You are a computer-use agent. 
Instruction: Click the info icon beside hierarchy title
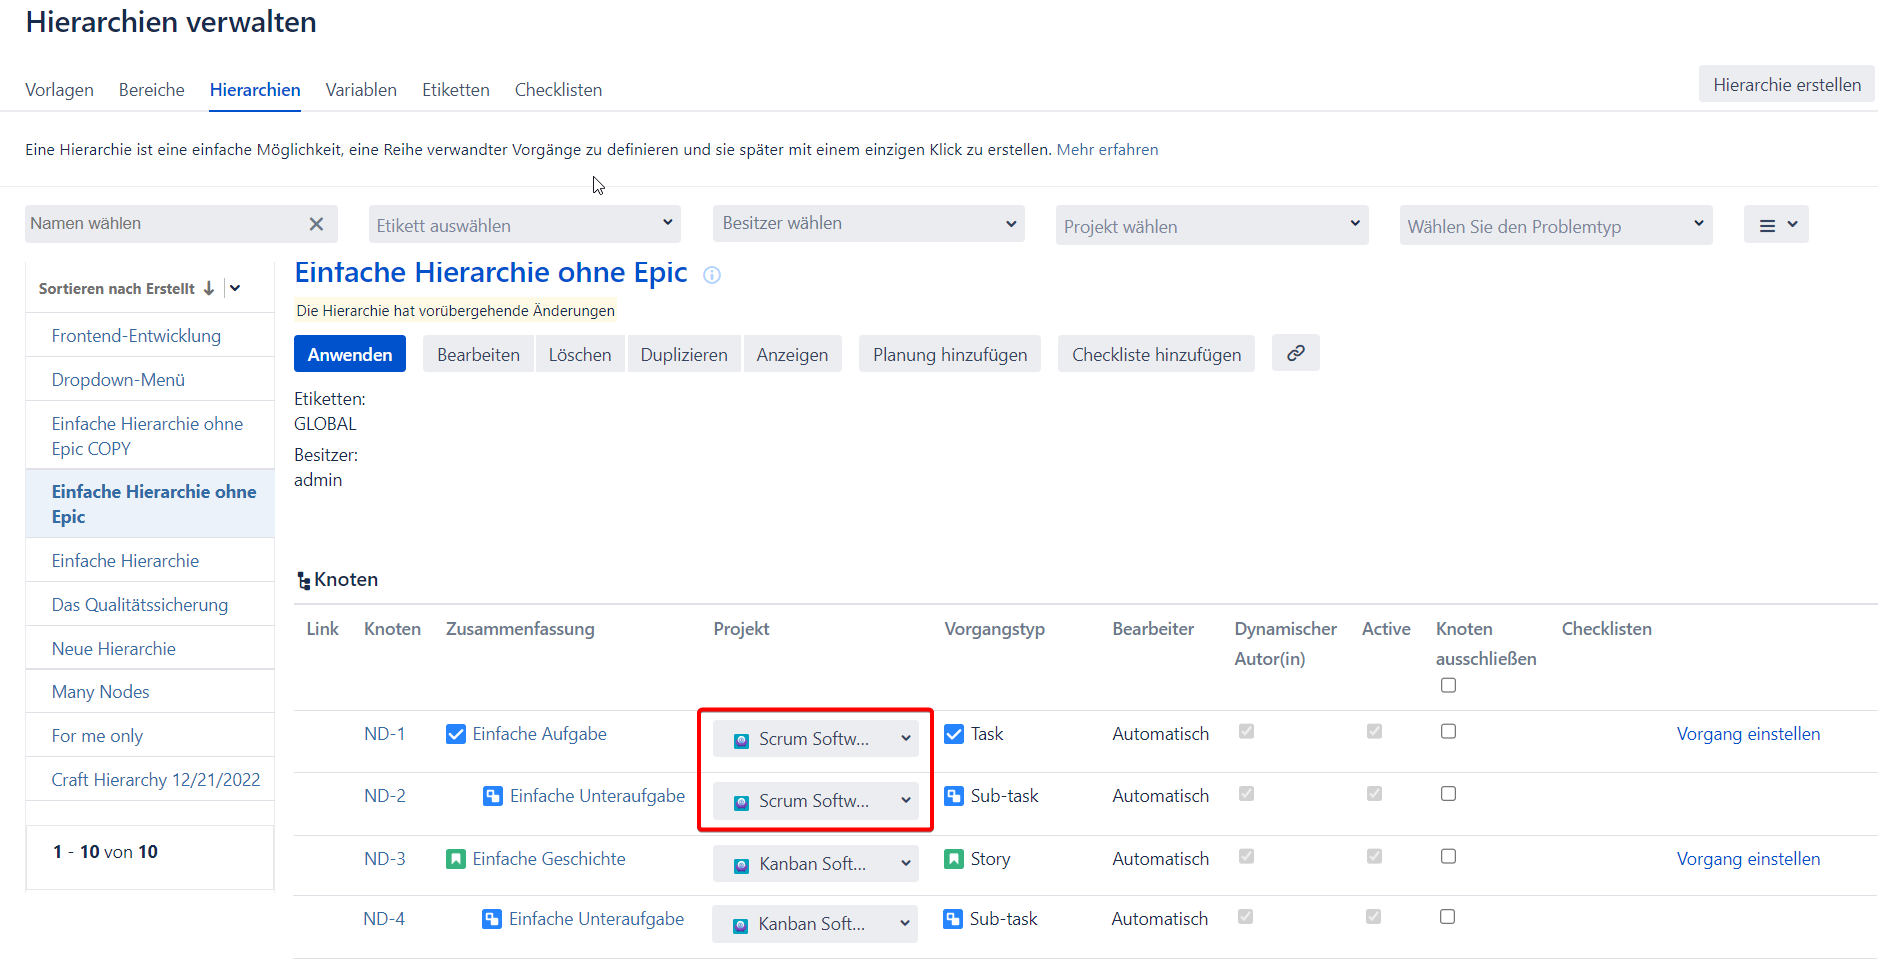(x=712, y=275)
